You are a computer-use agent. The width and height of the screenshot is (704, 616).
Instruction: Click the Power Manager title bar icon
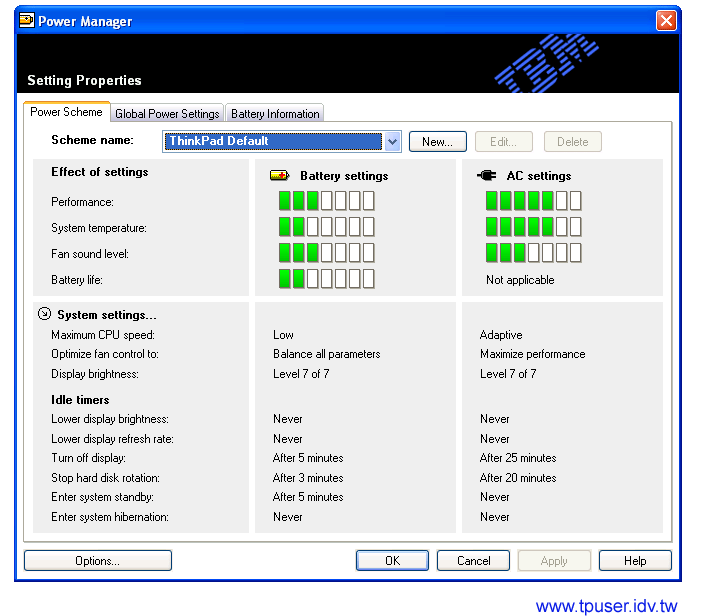pos(26,21)
